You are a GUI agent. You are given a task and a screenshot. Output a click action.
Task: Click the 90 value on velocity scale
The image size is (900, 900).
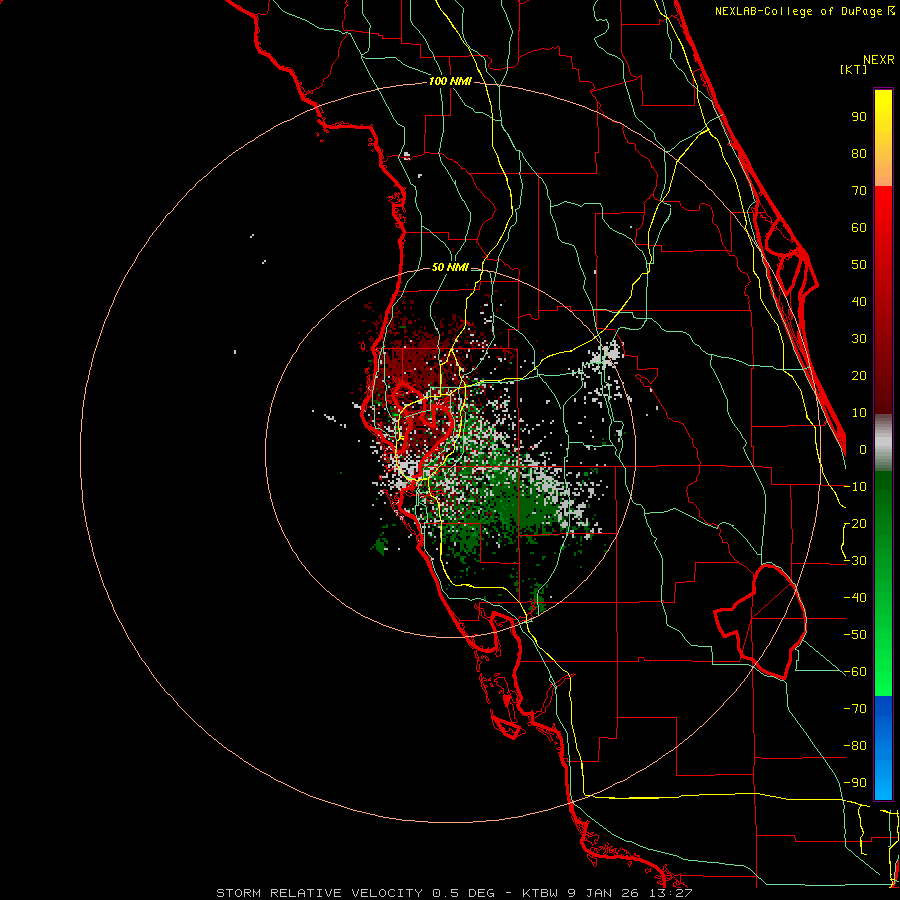[859, 117]
